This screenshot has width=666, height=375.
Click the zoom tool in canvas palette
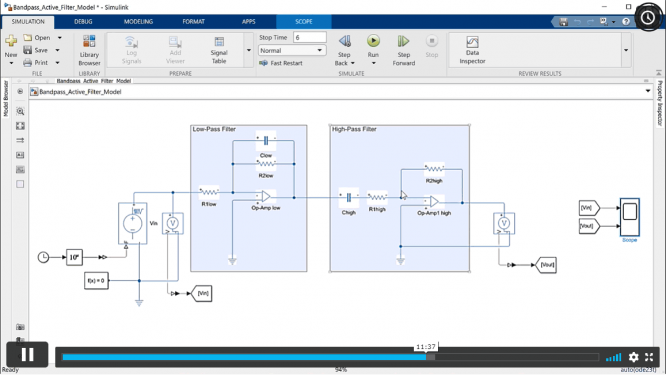[x=20, y=111]
